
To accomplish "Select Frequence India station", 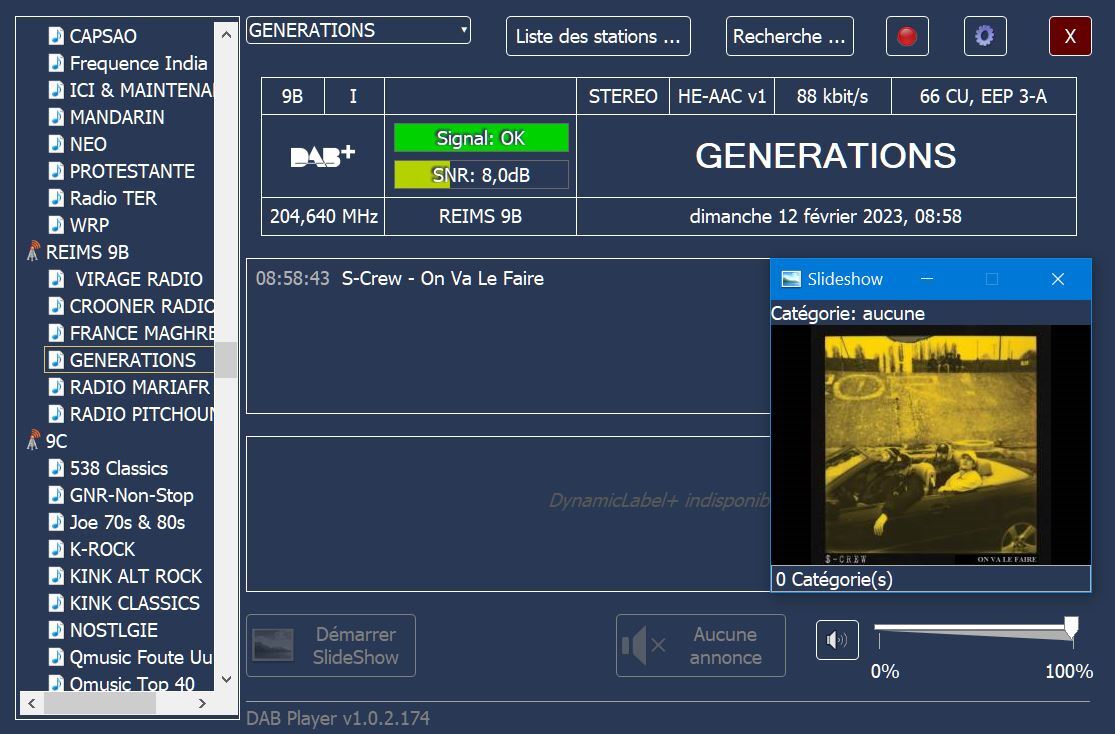I will pos(139,63).
